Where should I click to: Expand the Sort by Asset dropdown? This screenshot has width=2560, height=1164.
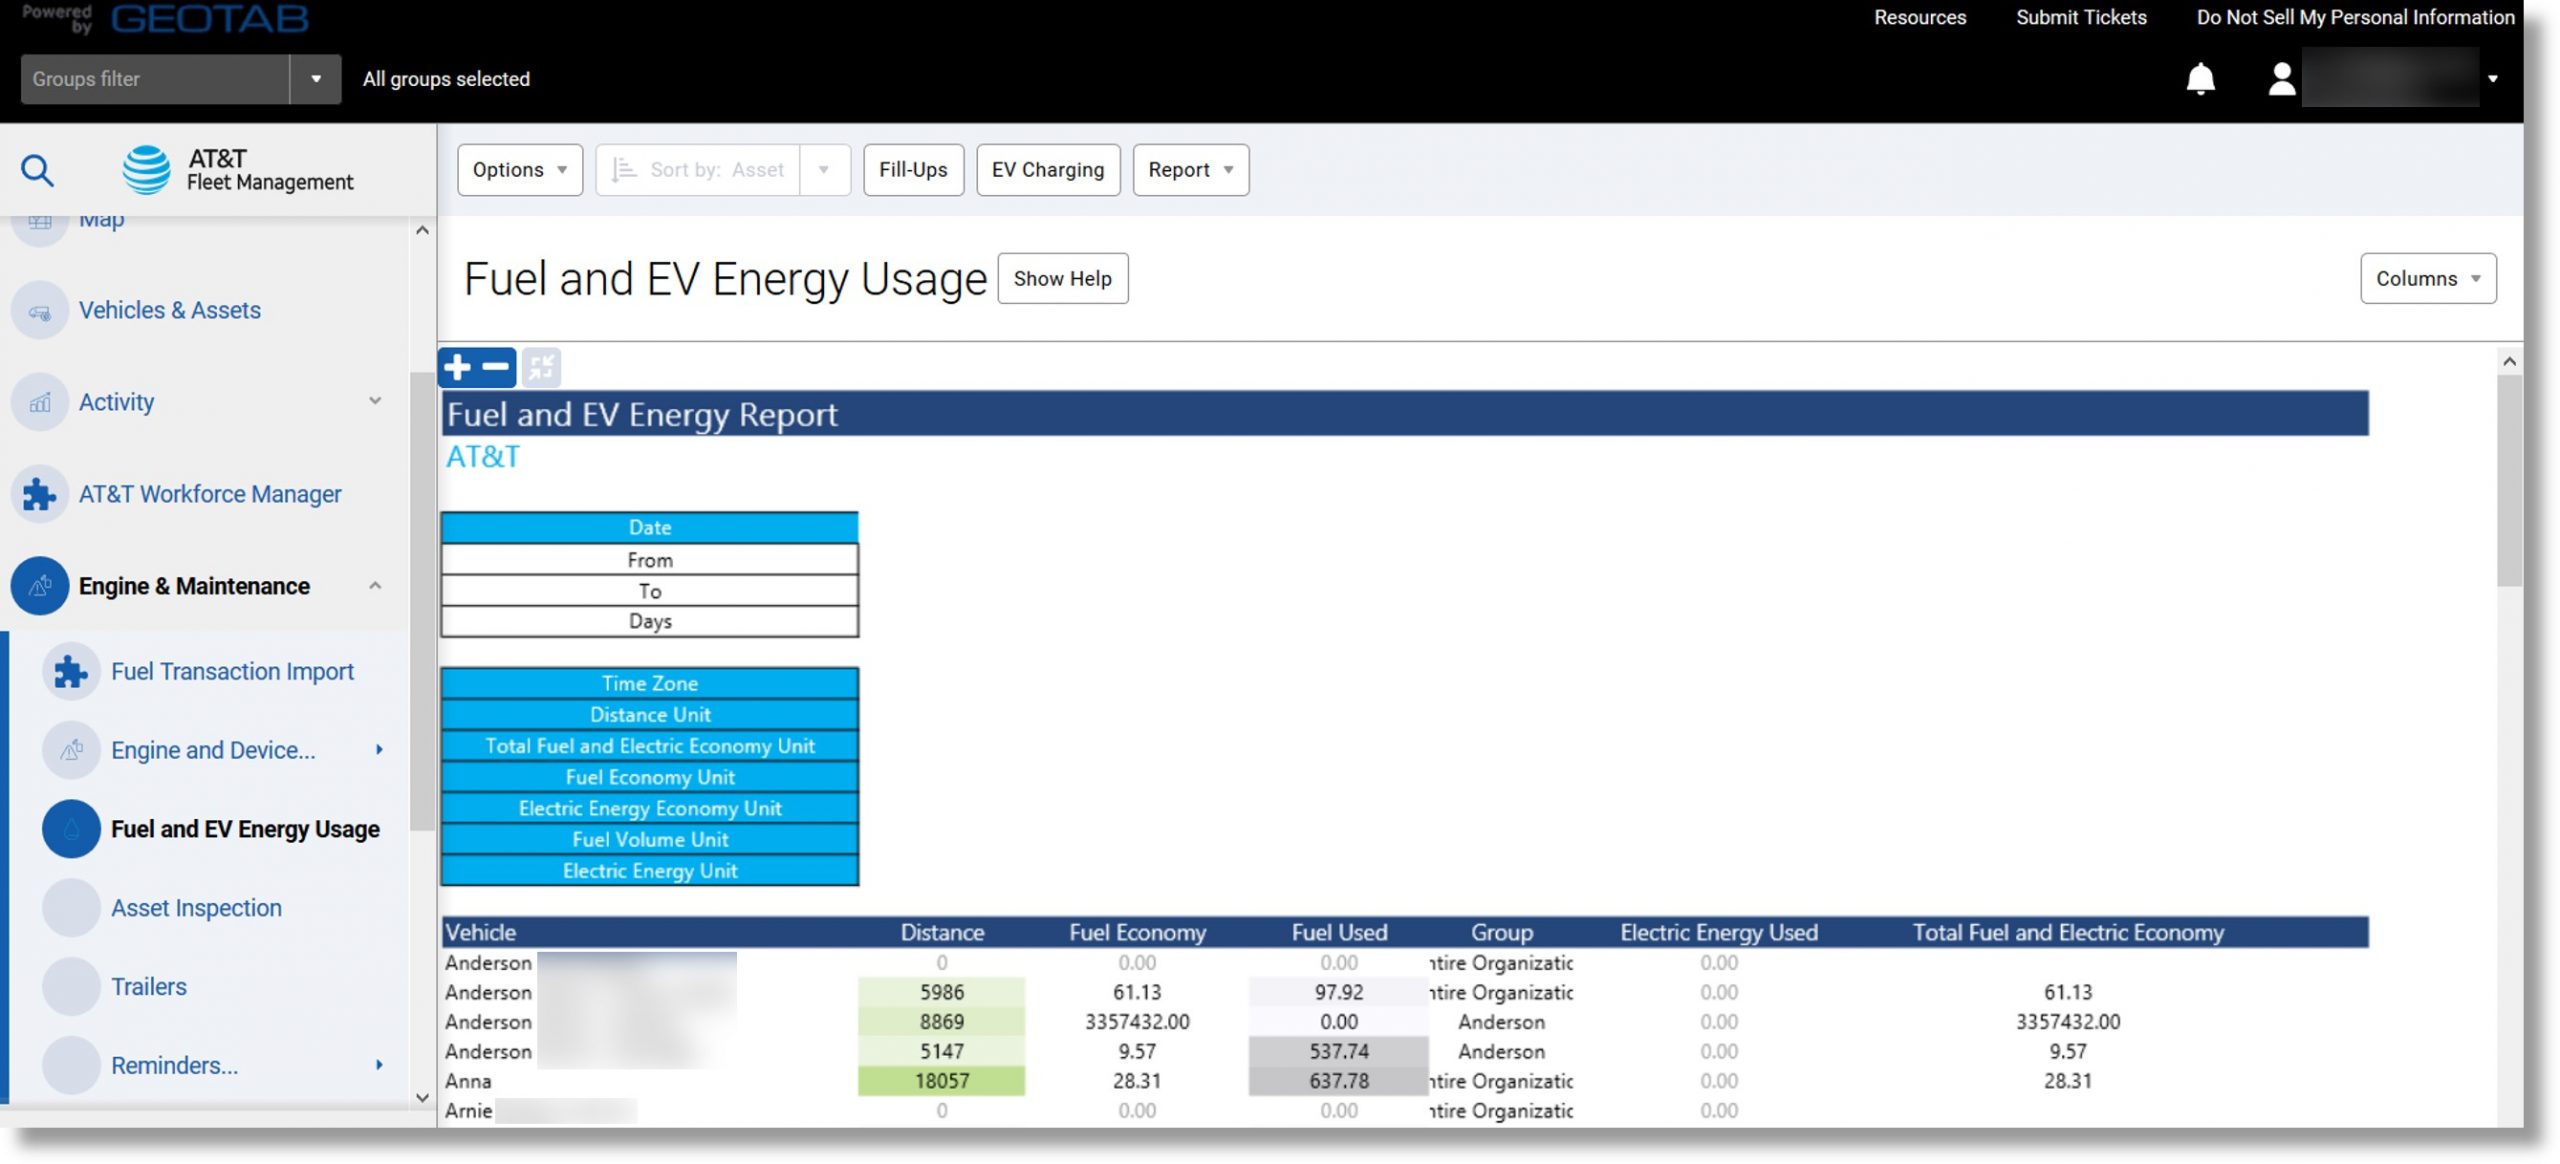pos(824,168)
